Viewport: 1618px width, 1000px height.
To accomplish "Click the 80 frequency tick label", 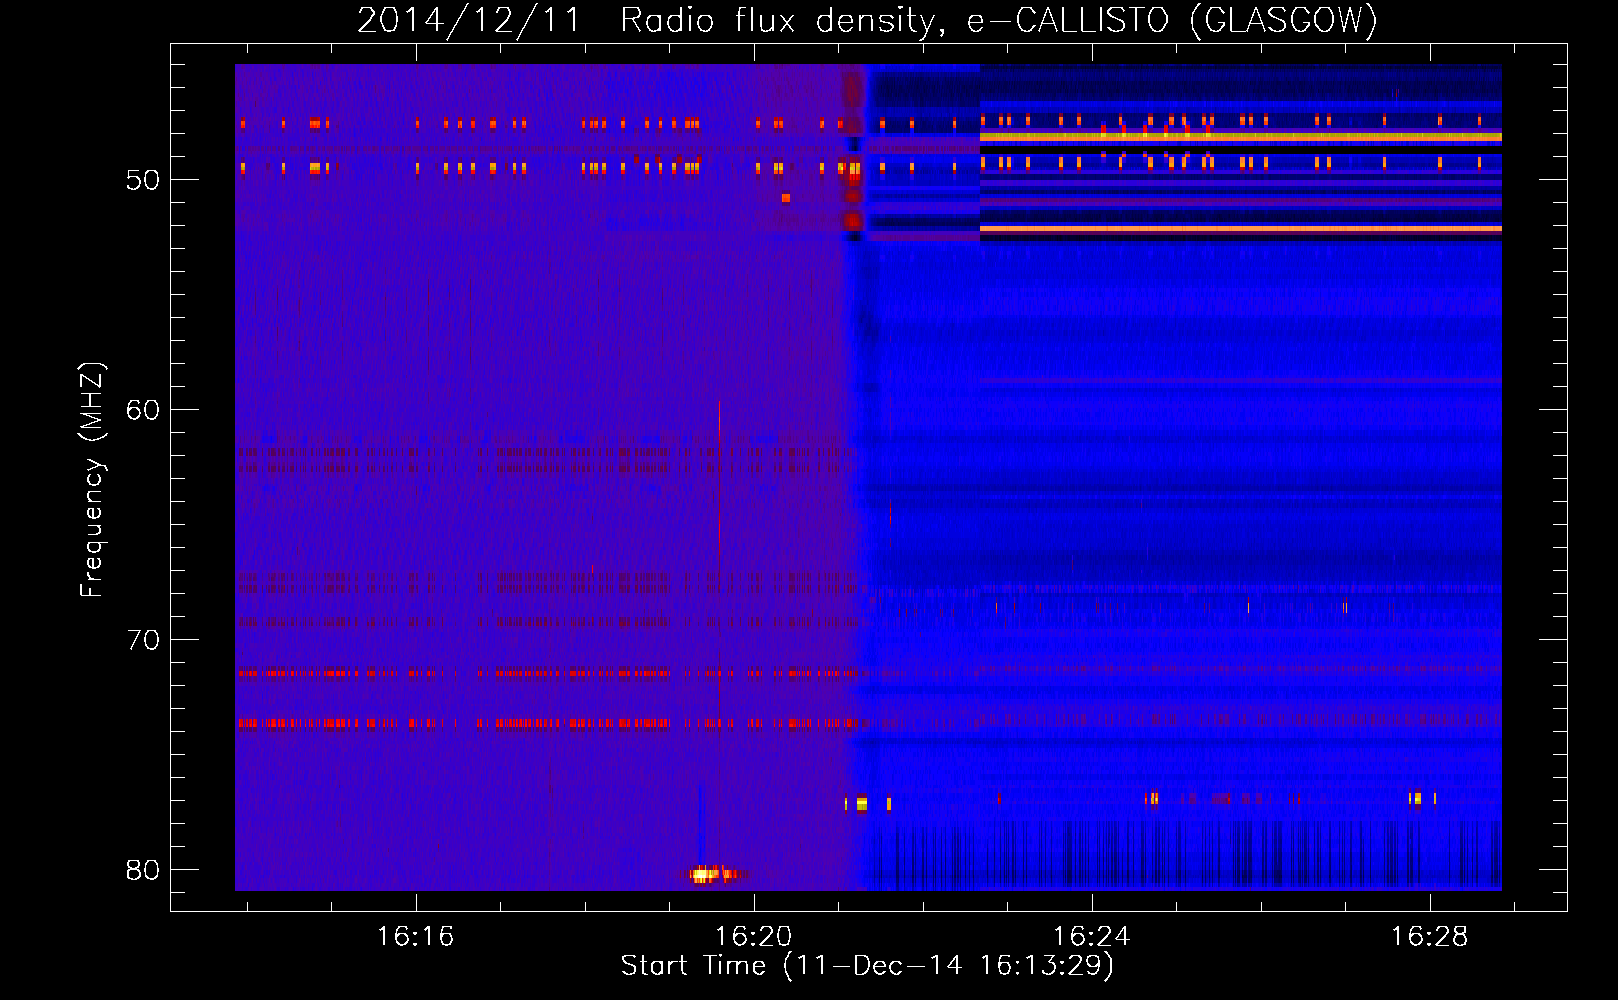I will 143,870.
